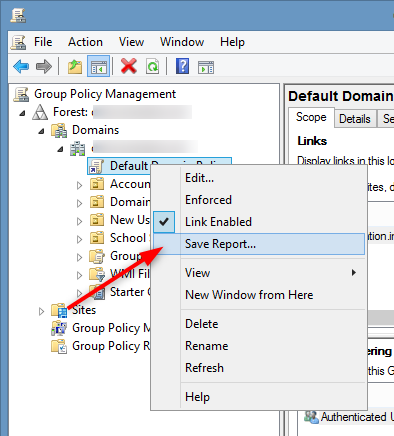The image size is (394, 436).
Task: Click the Domains folder icon
Action: coord(59,130)
